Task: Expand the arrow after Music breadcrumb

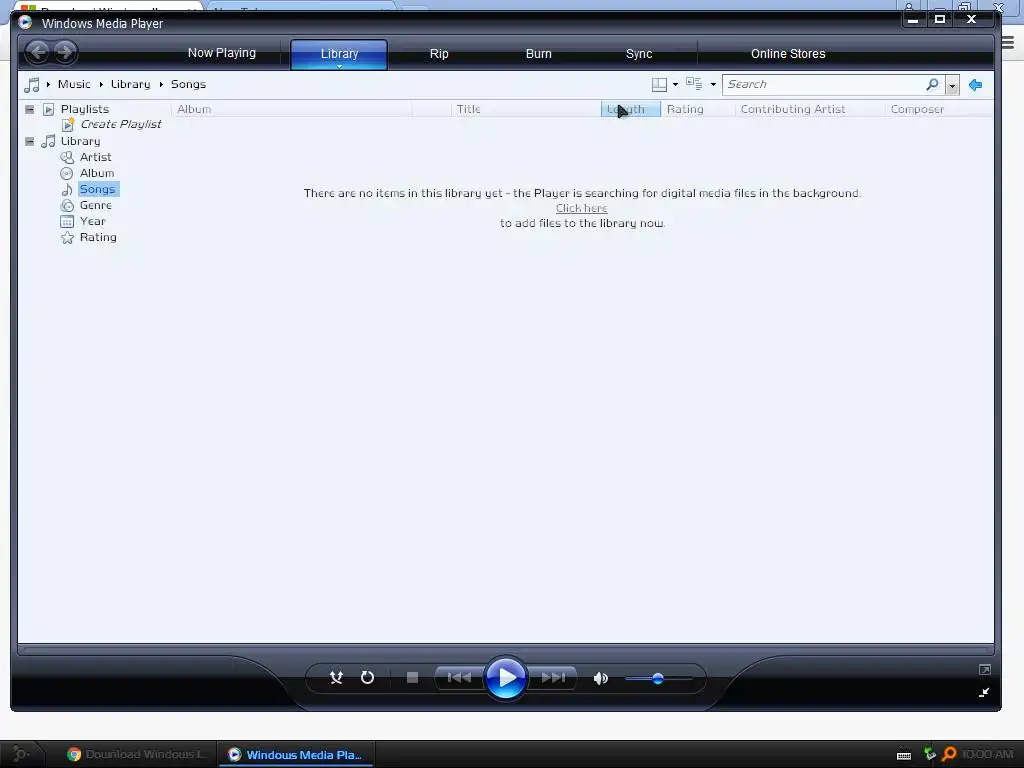Action: coord(101,84)
